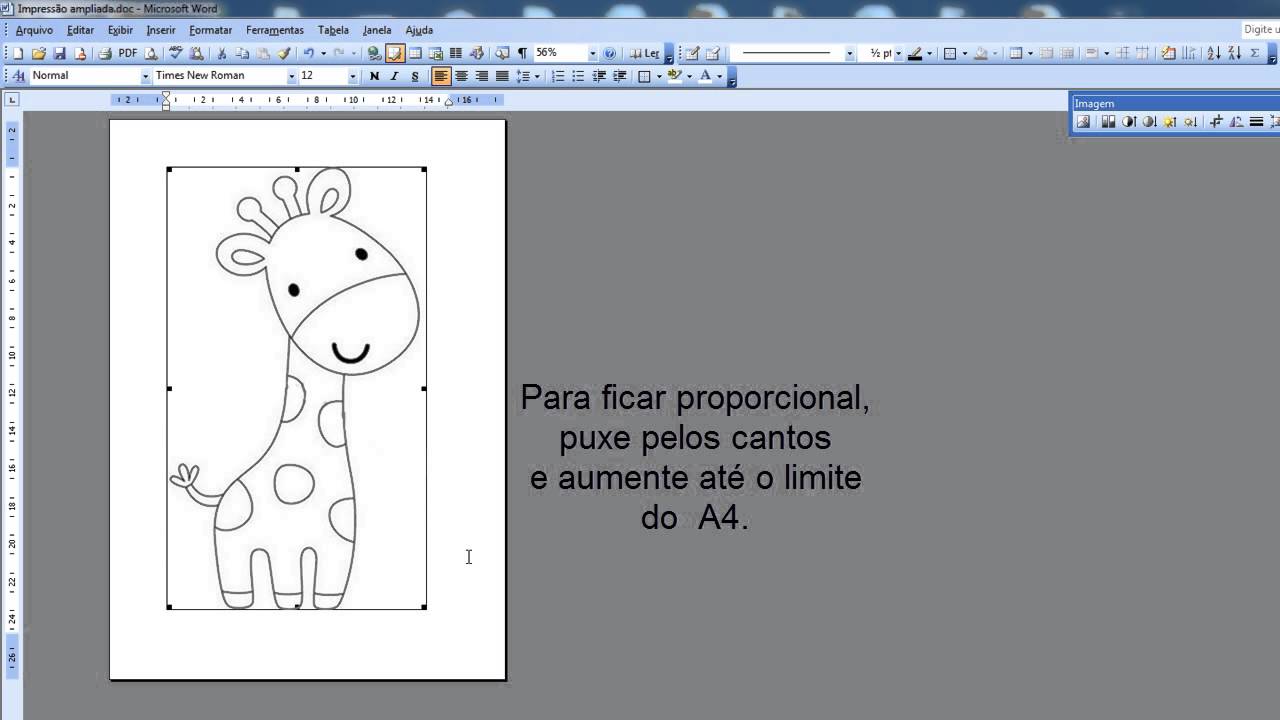Open print preview
The image size is (1280, 720).
(151, 53)
